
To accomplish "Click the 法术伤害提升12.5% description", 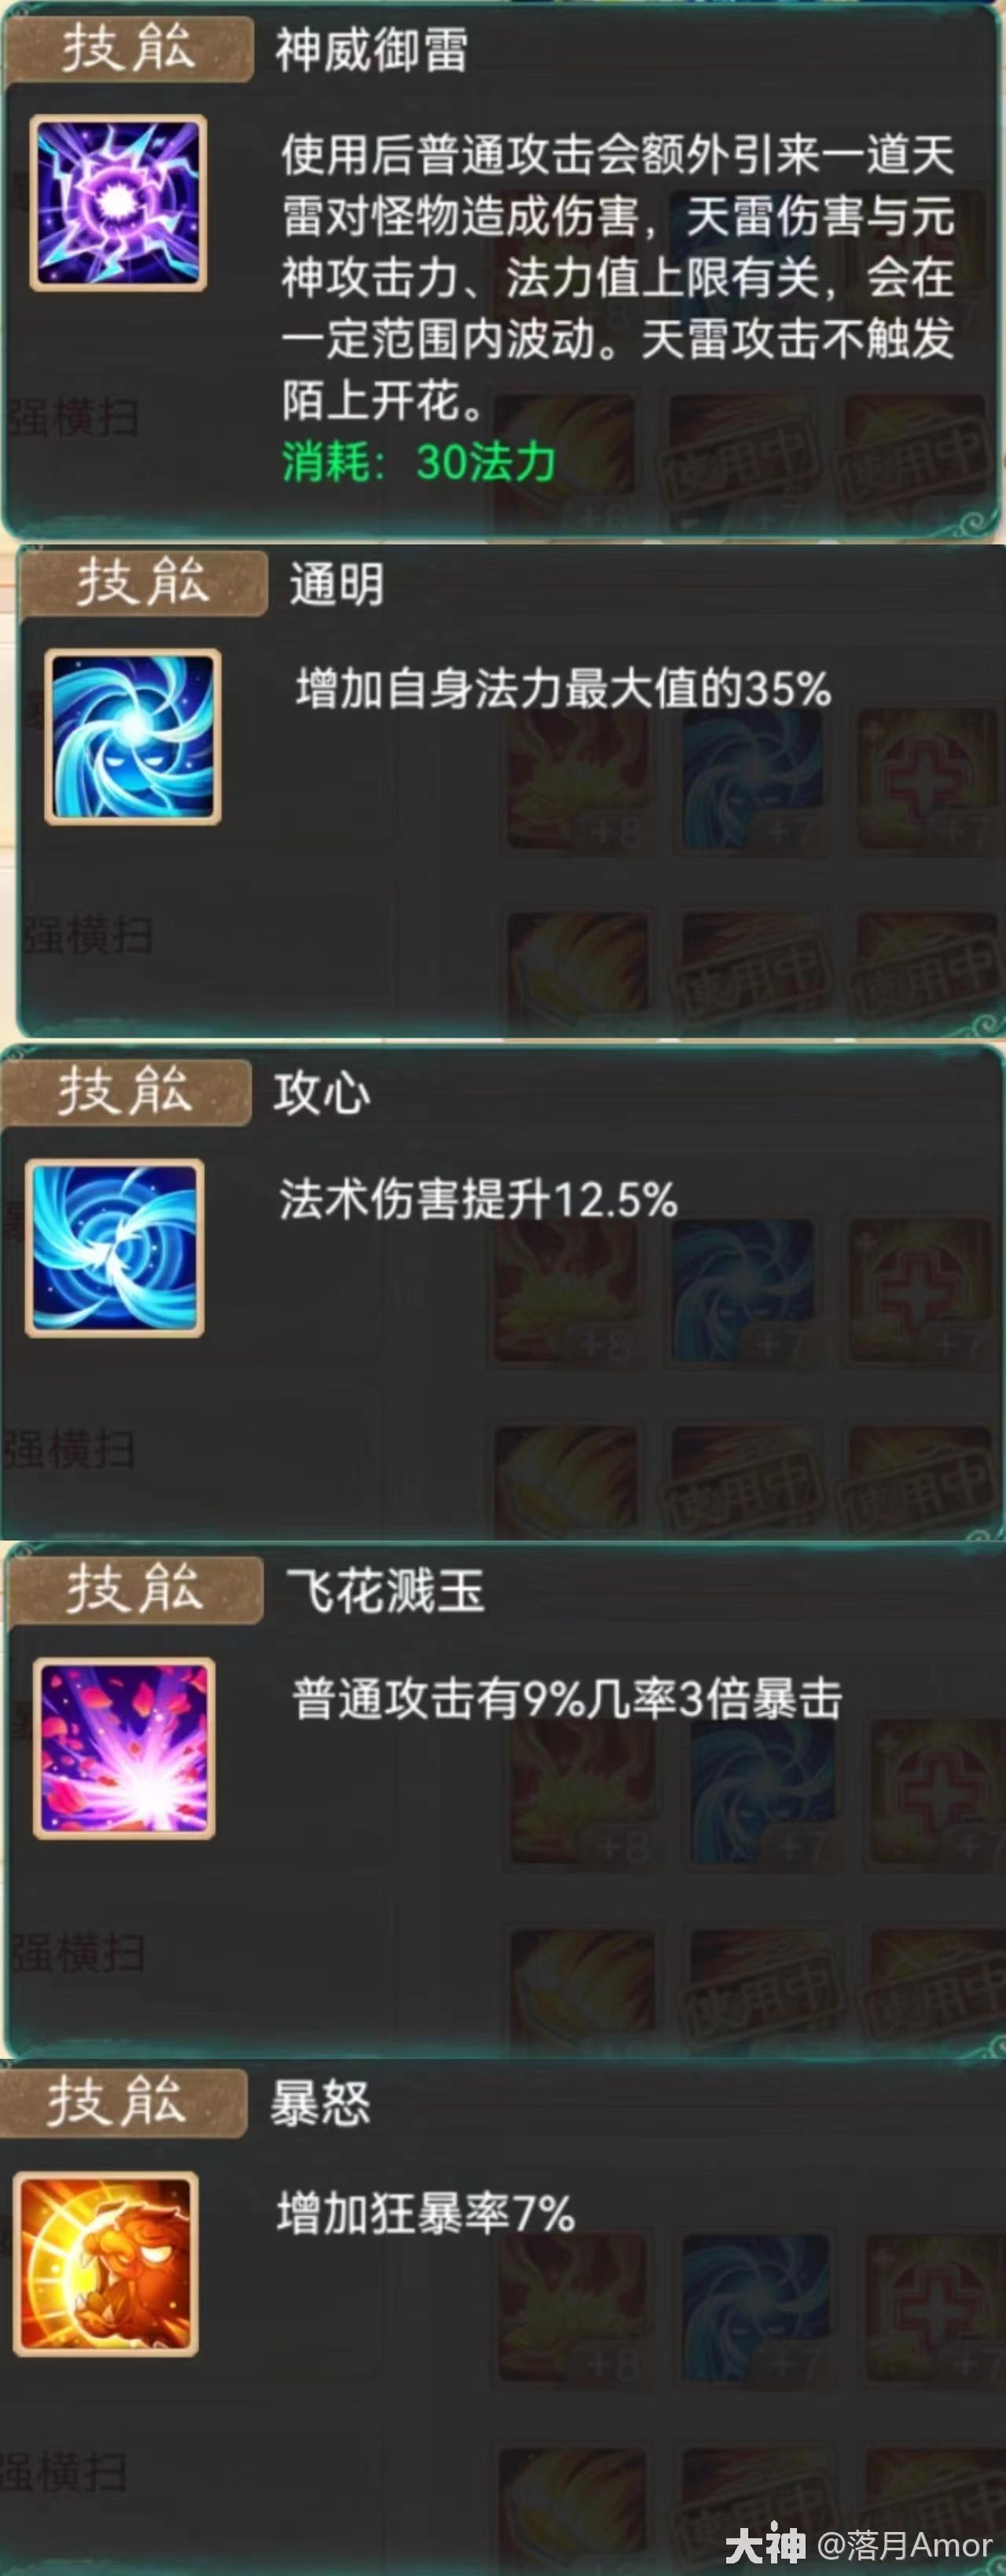I will 478,1199.
